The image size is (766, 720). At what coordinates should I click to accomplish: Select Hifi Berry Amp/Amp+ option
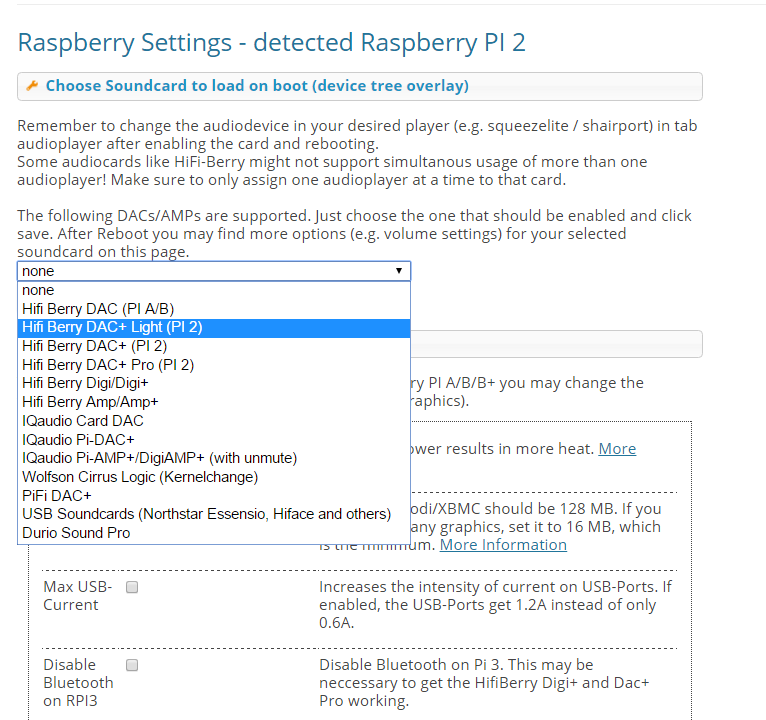pos(214,402)
